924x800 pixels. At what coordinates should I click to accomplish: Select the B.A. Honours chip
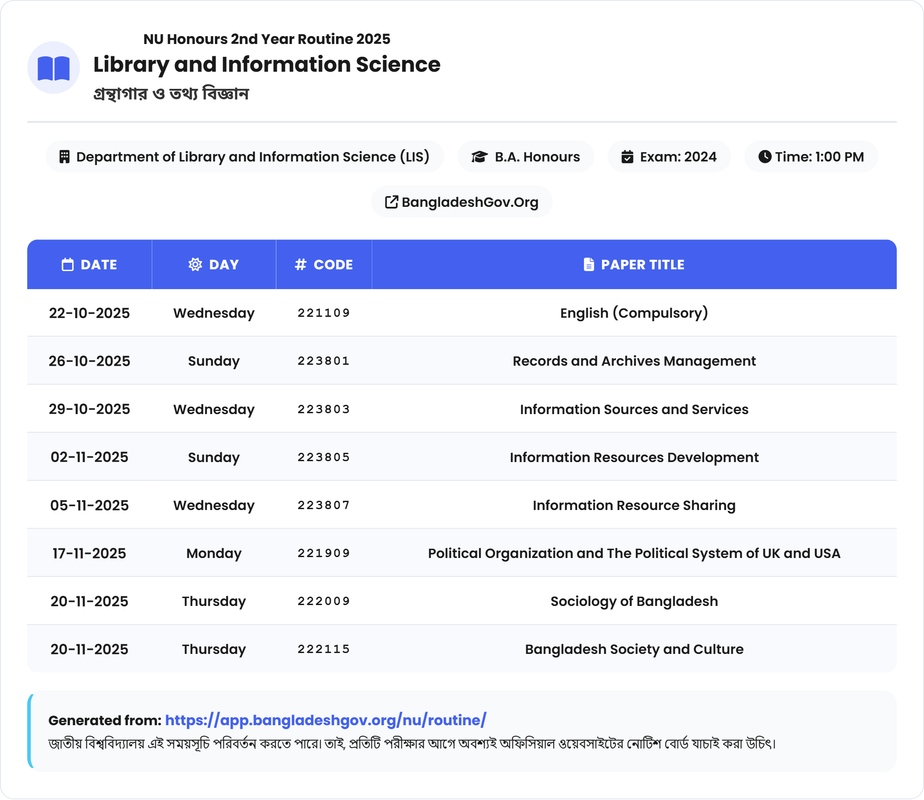526,157
